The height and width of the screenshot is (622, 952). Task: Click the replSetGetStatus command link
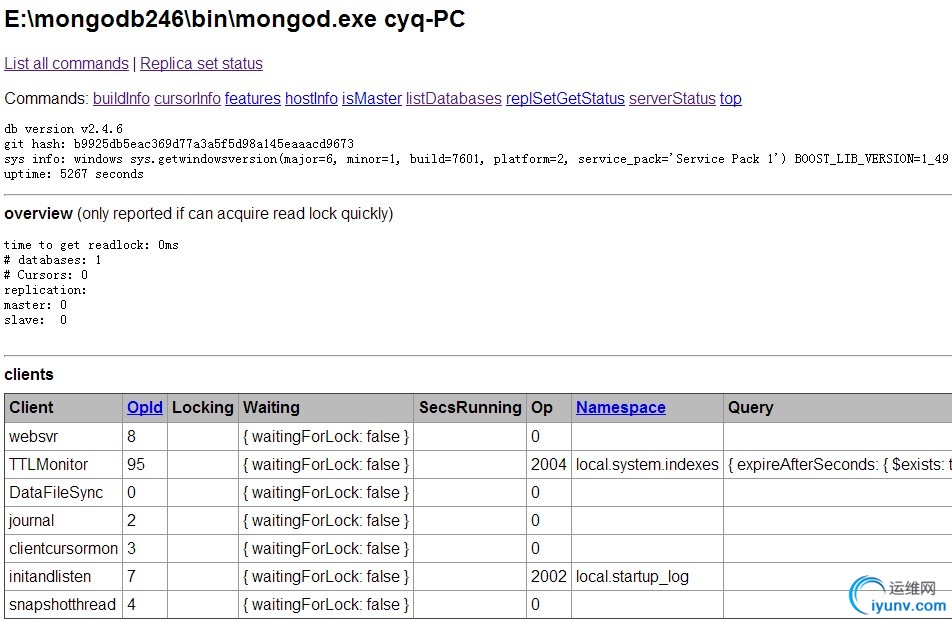pyautogui.click(x=565, y=99)
